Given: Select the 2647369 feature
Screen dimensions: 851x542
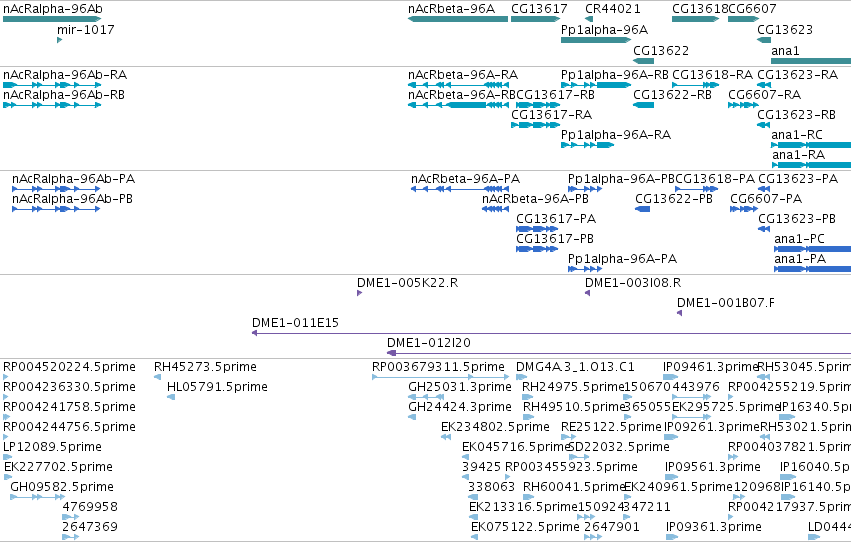Looking at the screenshot, I should 71,538.
